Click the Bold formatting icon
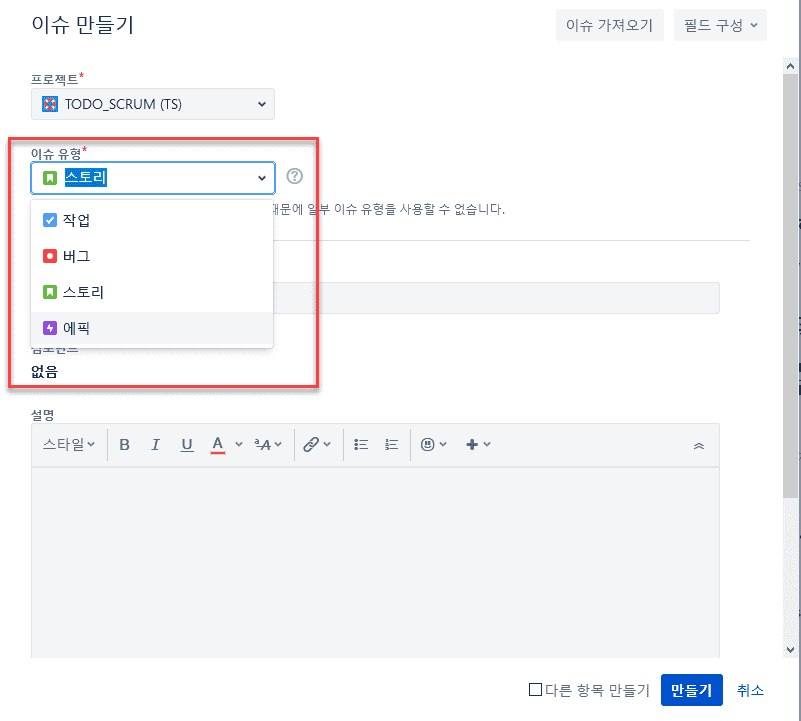Viewport: 801px width, 721px height. [x=124, y=445]
